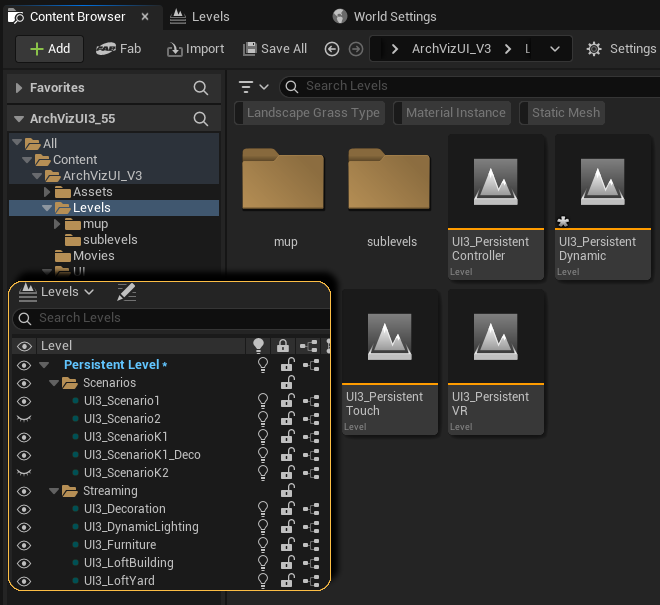Click Kismet blueprint icon for UI3_LoftBuilding
Viewport: 660px width, 605px height.
pyautogui.click(x=310, y=563)
